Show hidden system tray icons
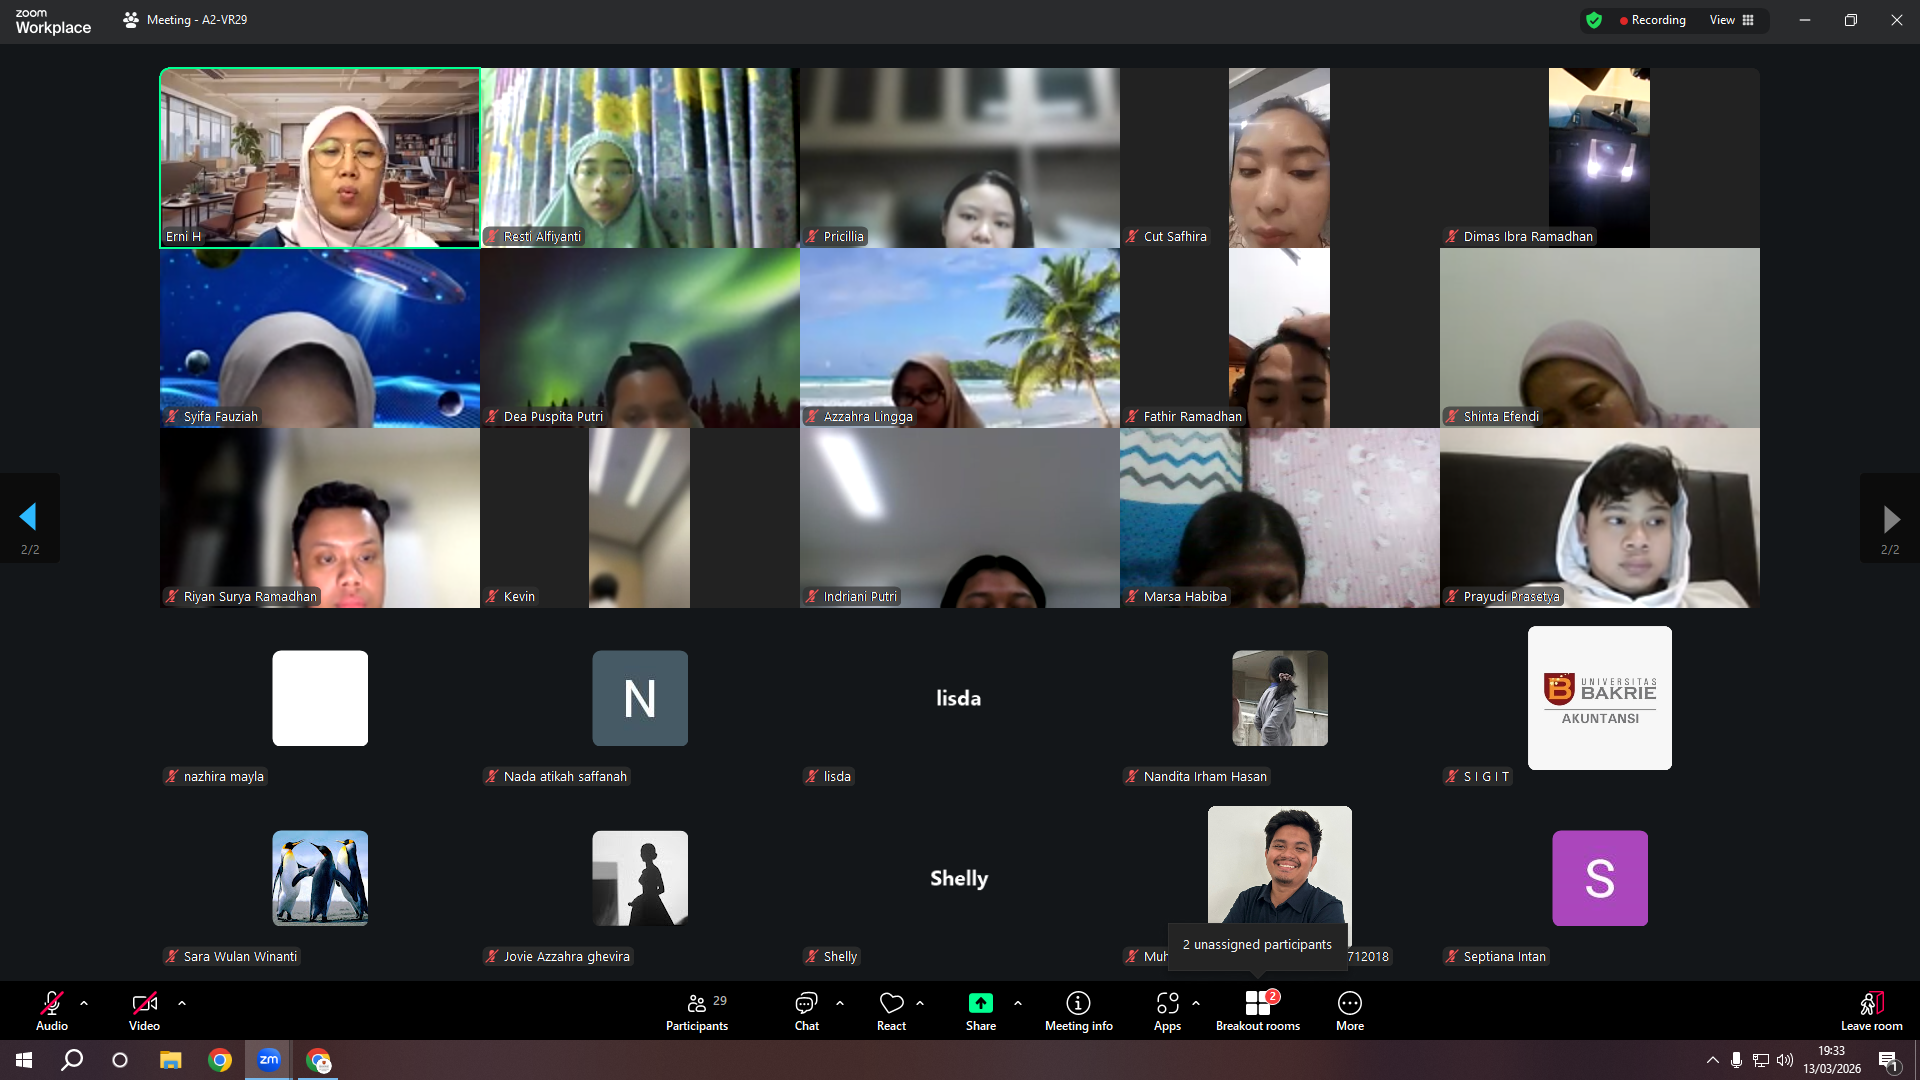 point(1713,1060)
